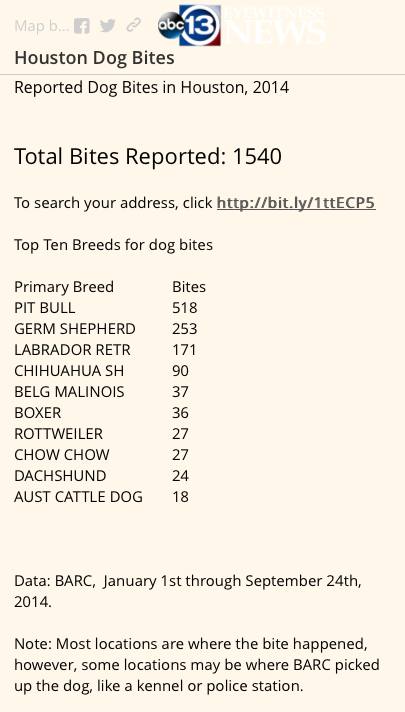The width and height of the screenshot is (405, 712).
Task: Click the Eyewitness News banner text
Action: (x=274, y=25)
